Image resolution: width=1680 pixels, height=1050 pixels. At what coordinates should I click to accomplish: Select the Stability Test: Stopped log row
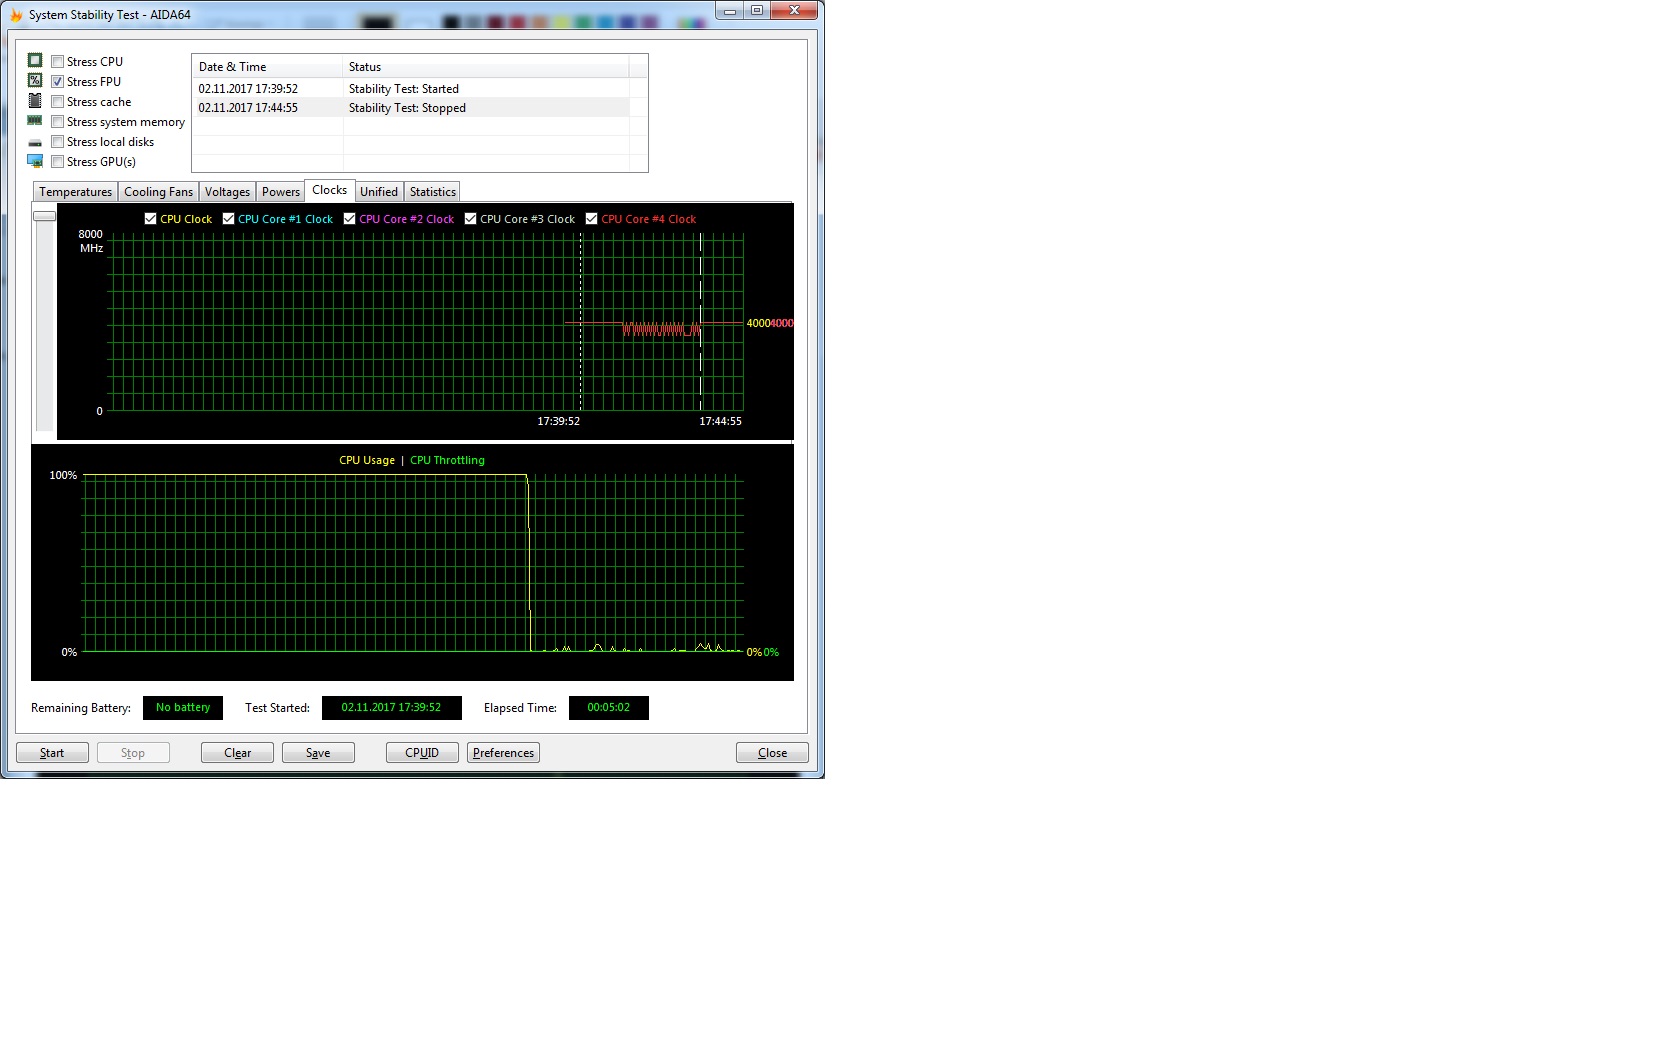pos(411,108)
